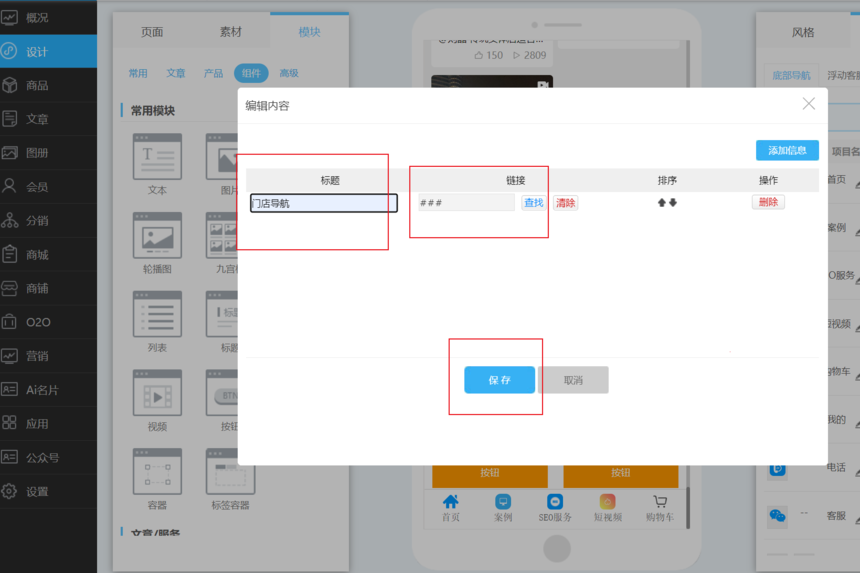Click the WeChat 客服 icon in style panel
Viewport: 860px width, 573px height.
(x=777, y=516)
